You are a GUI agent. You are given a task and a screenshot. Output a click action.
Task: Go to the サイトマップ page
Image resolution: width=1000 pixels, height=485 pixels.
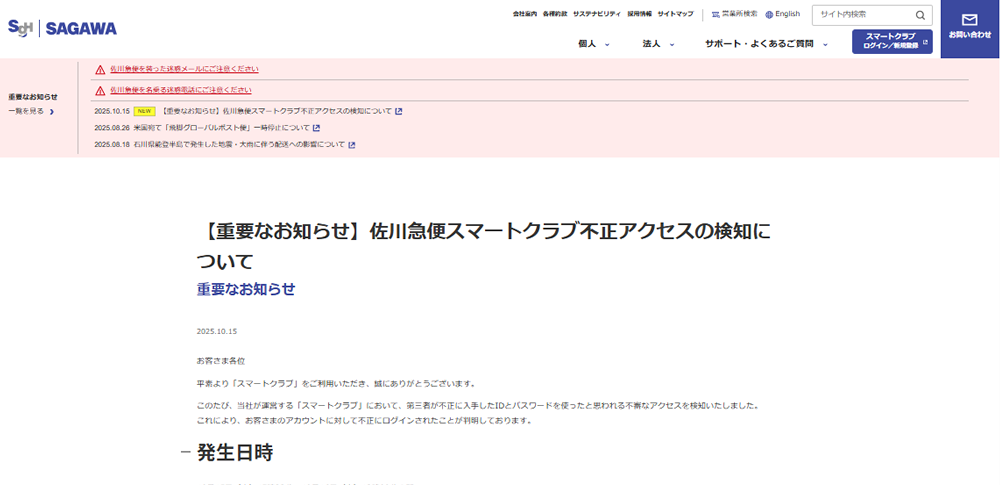coord(675,14)
